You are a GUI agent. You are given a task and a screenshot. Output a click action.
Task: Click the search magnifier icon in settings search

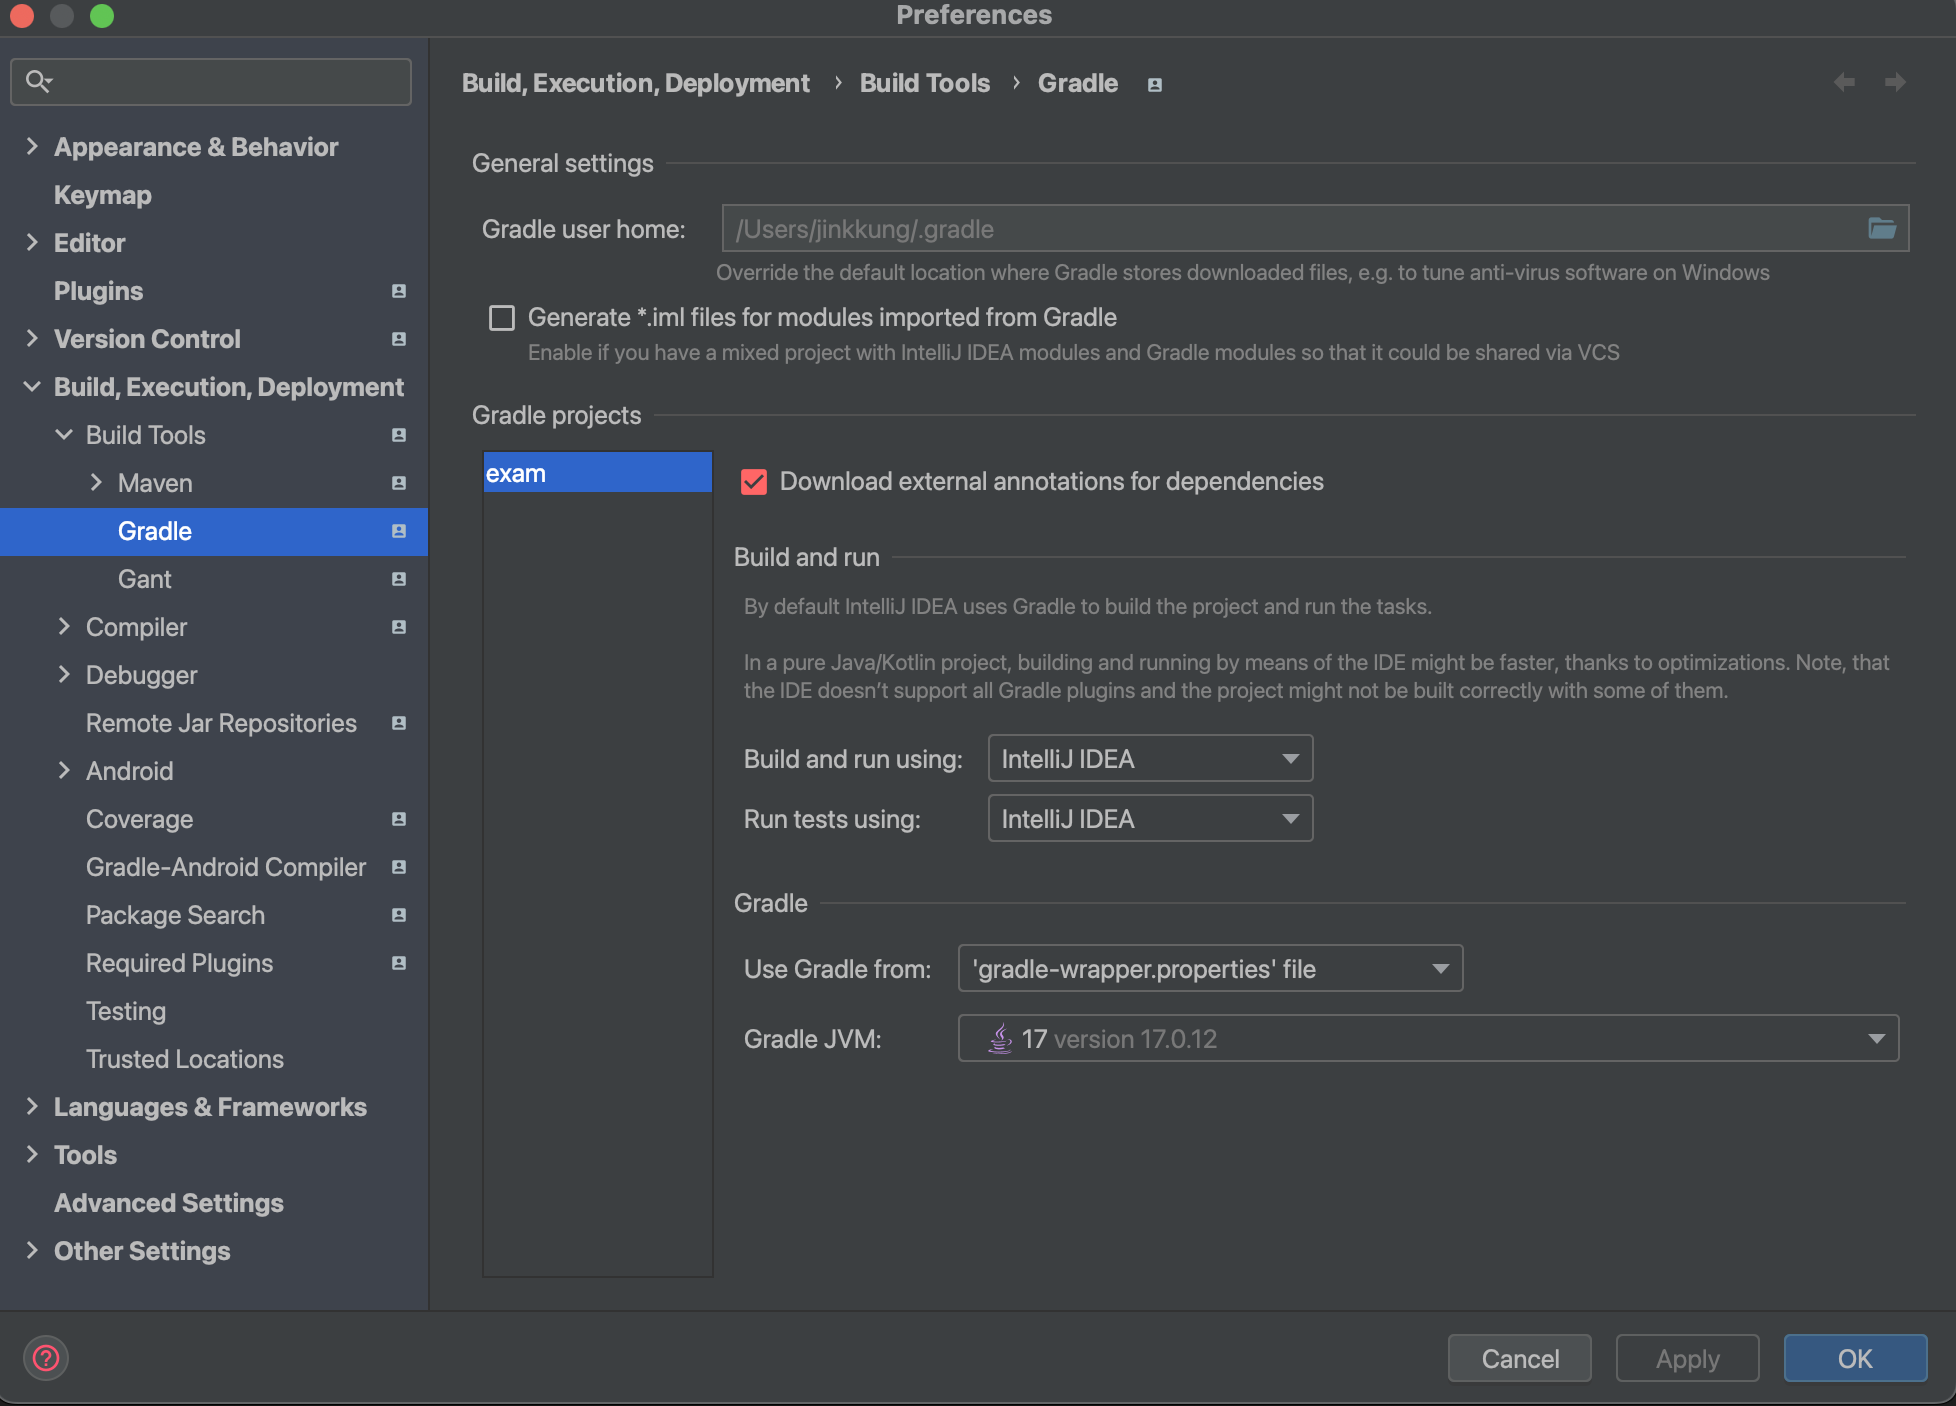point(38,81)
